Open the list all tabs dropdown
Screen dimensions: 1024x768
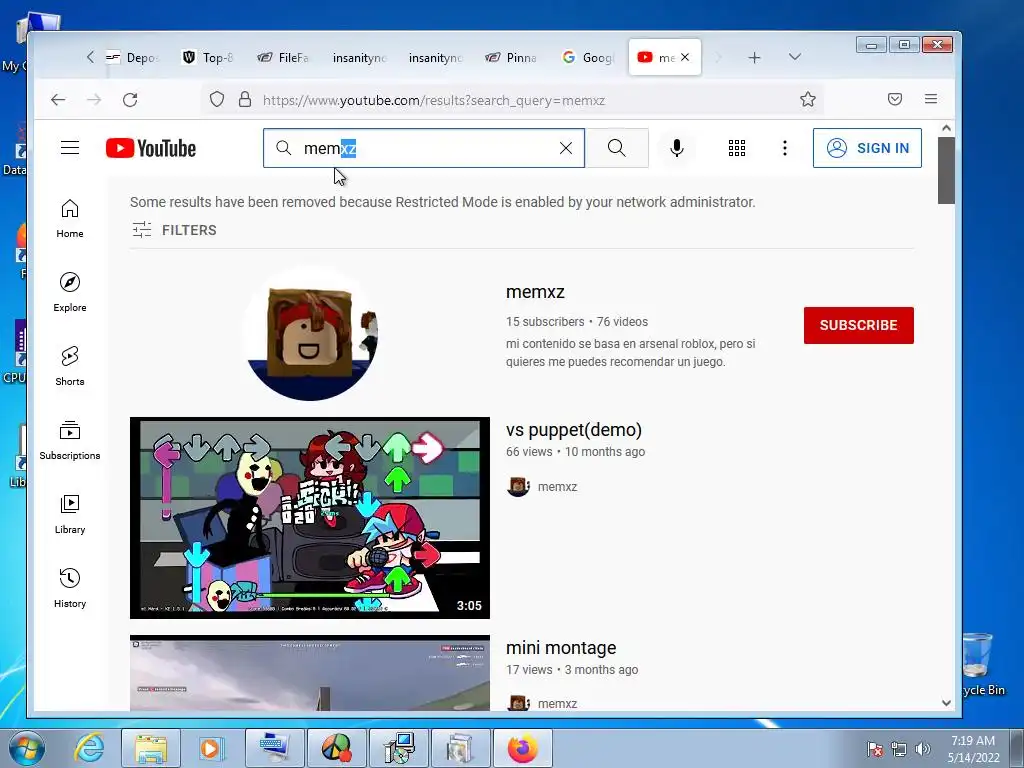click(x=795, y=57)
